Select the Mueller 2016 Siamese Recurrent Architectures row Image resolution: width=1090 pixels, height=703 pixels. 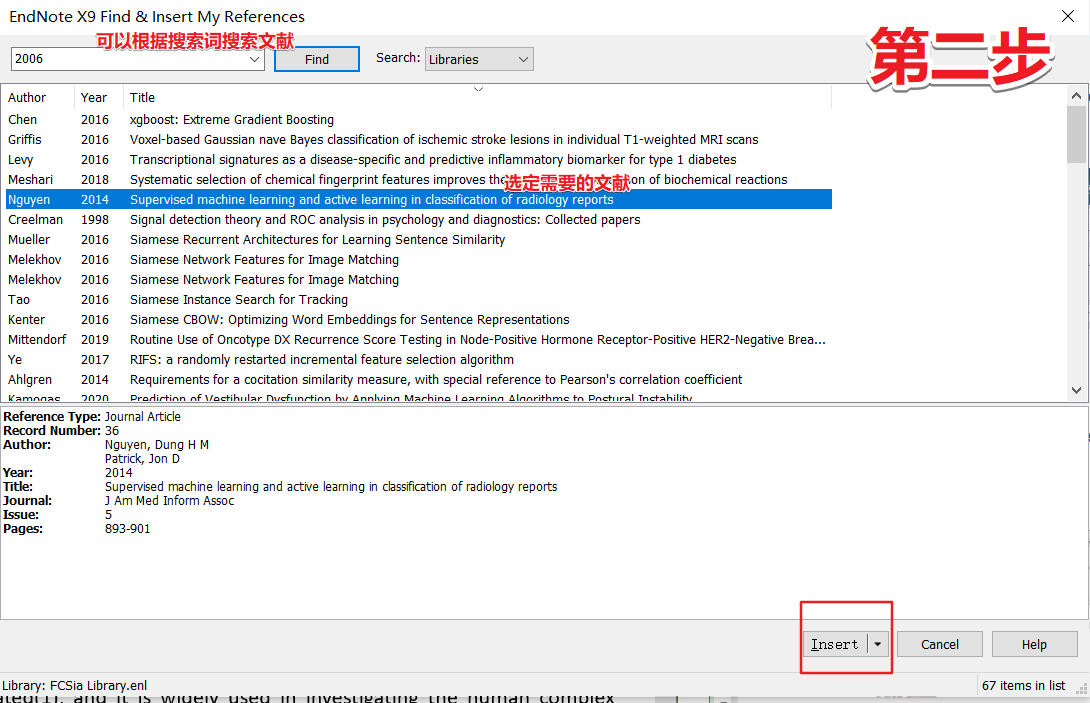point(417,240)
